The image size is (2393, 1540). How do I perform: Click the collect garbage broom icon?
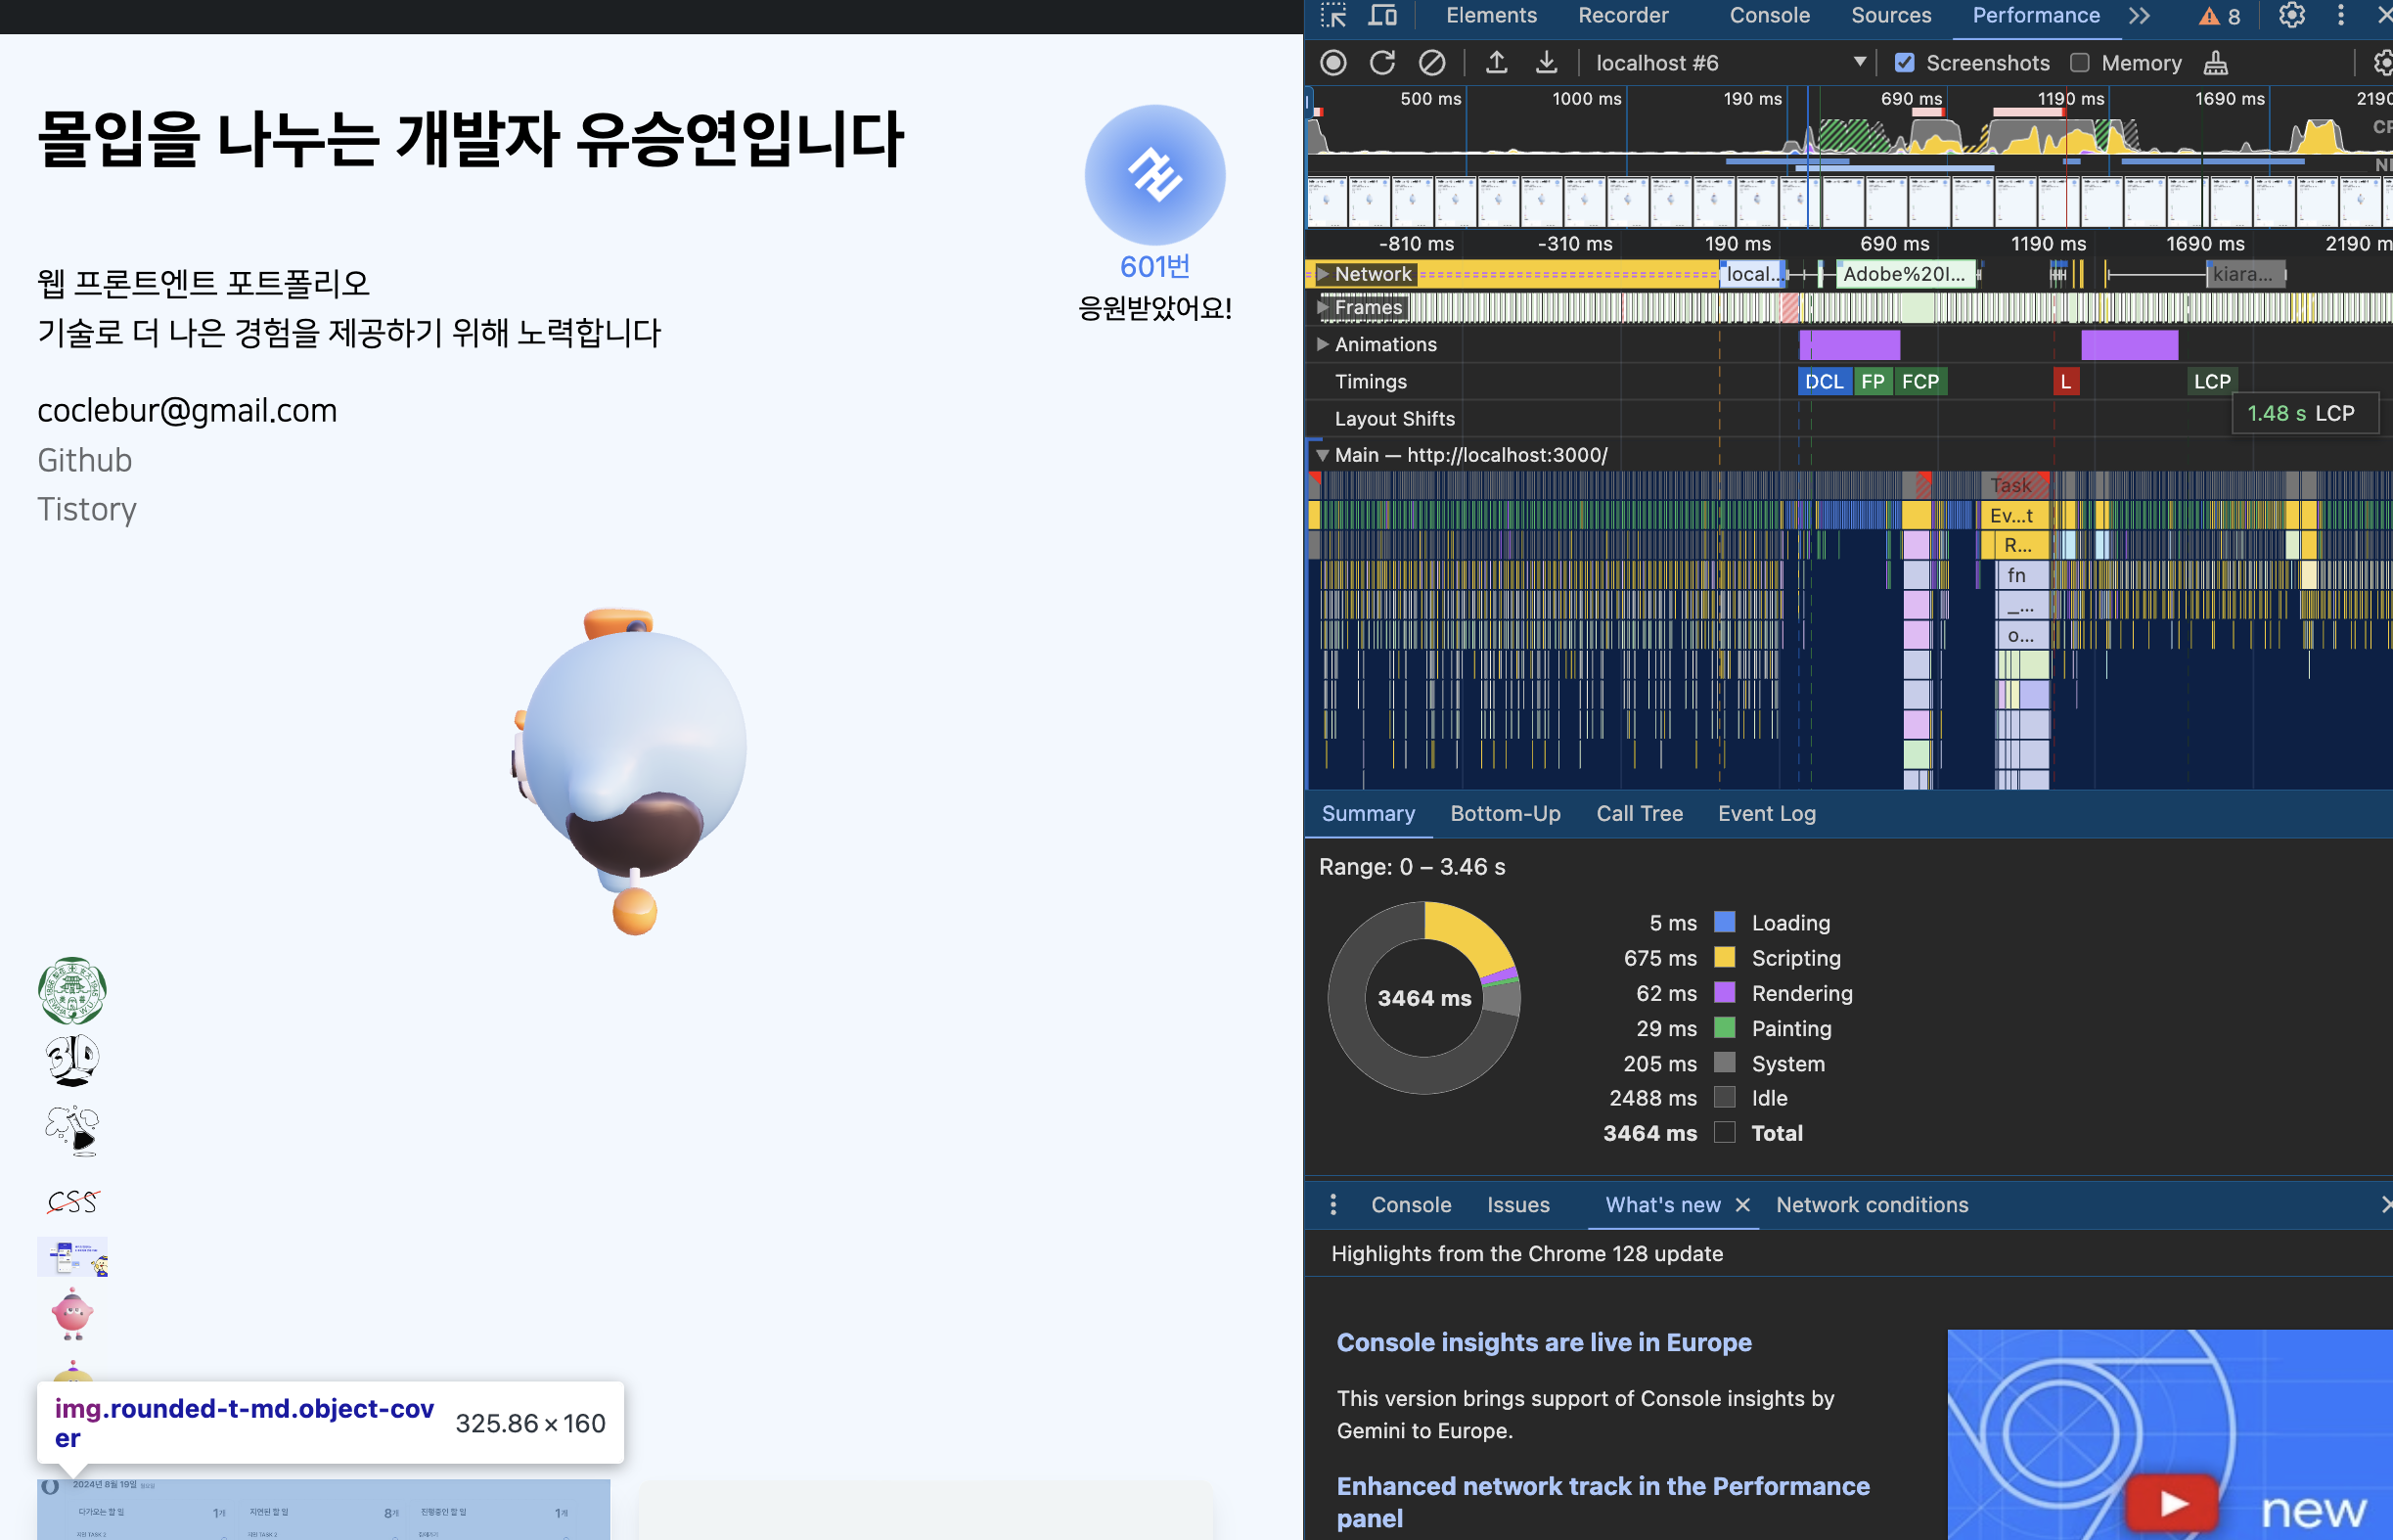coord(2216,63)
